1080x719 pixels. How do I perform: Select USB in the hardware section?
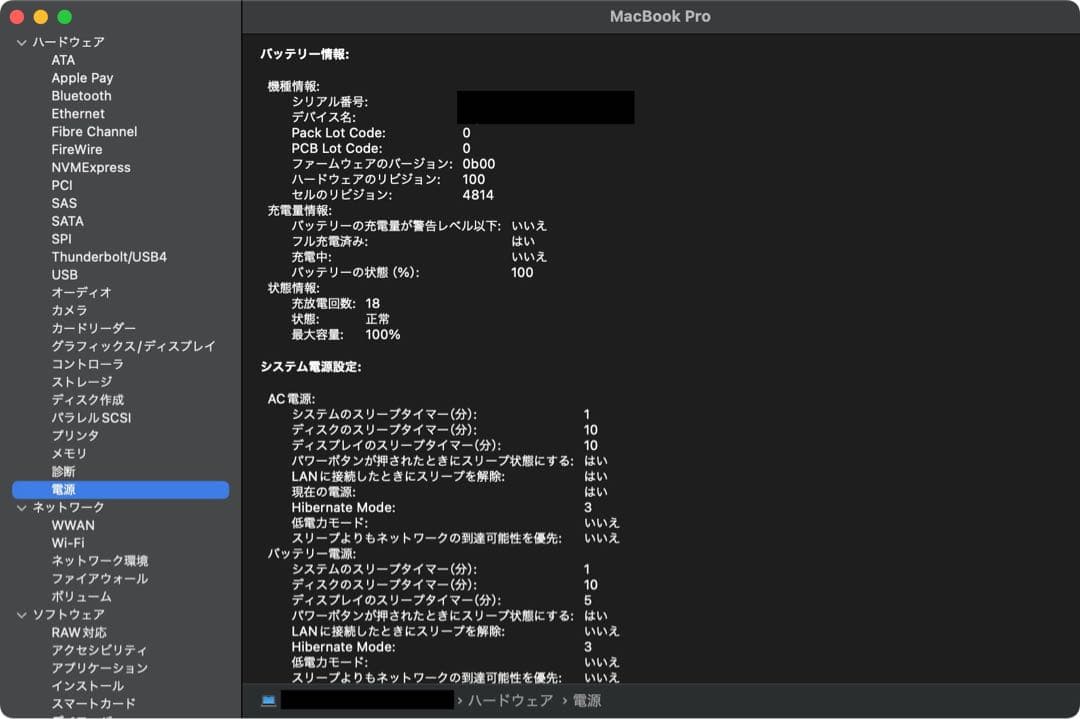pyautogui.click(x=63, y=274)
